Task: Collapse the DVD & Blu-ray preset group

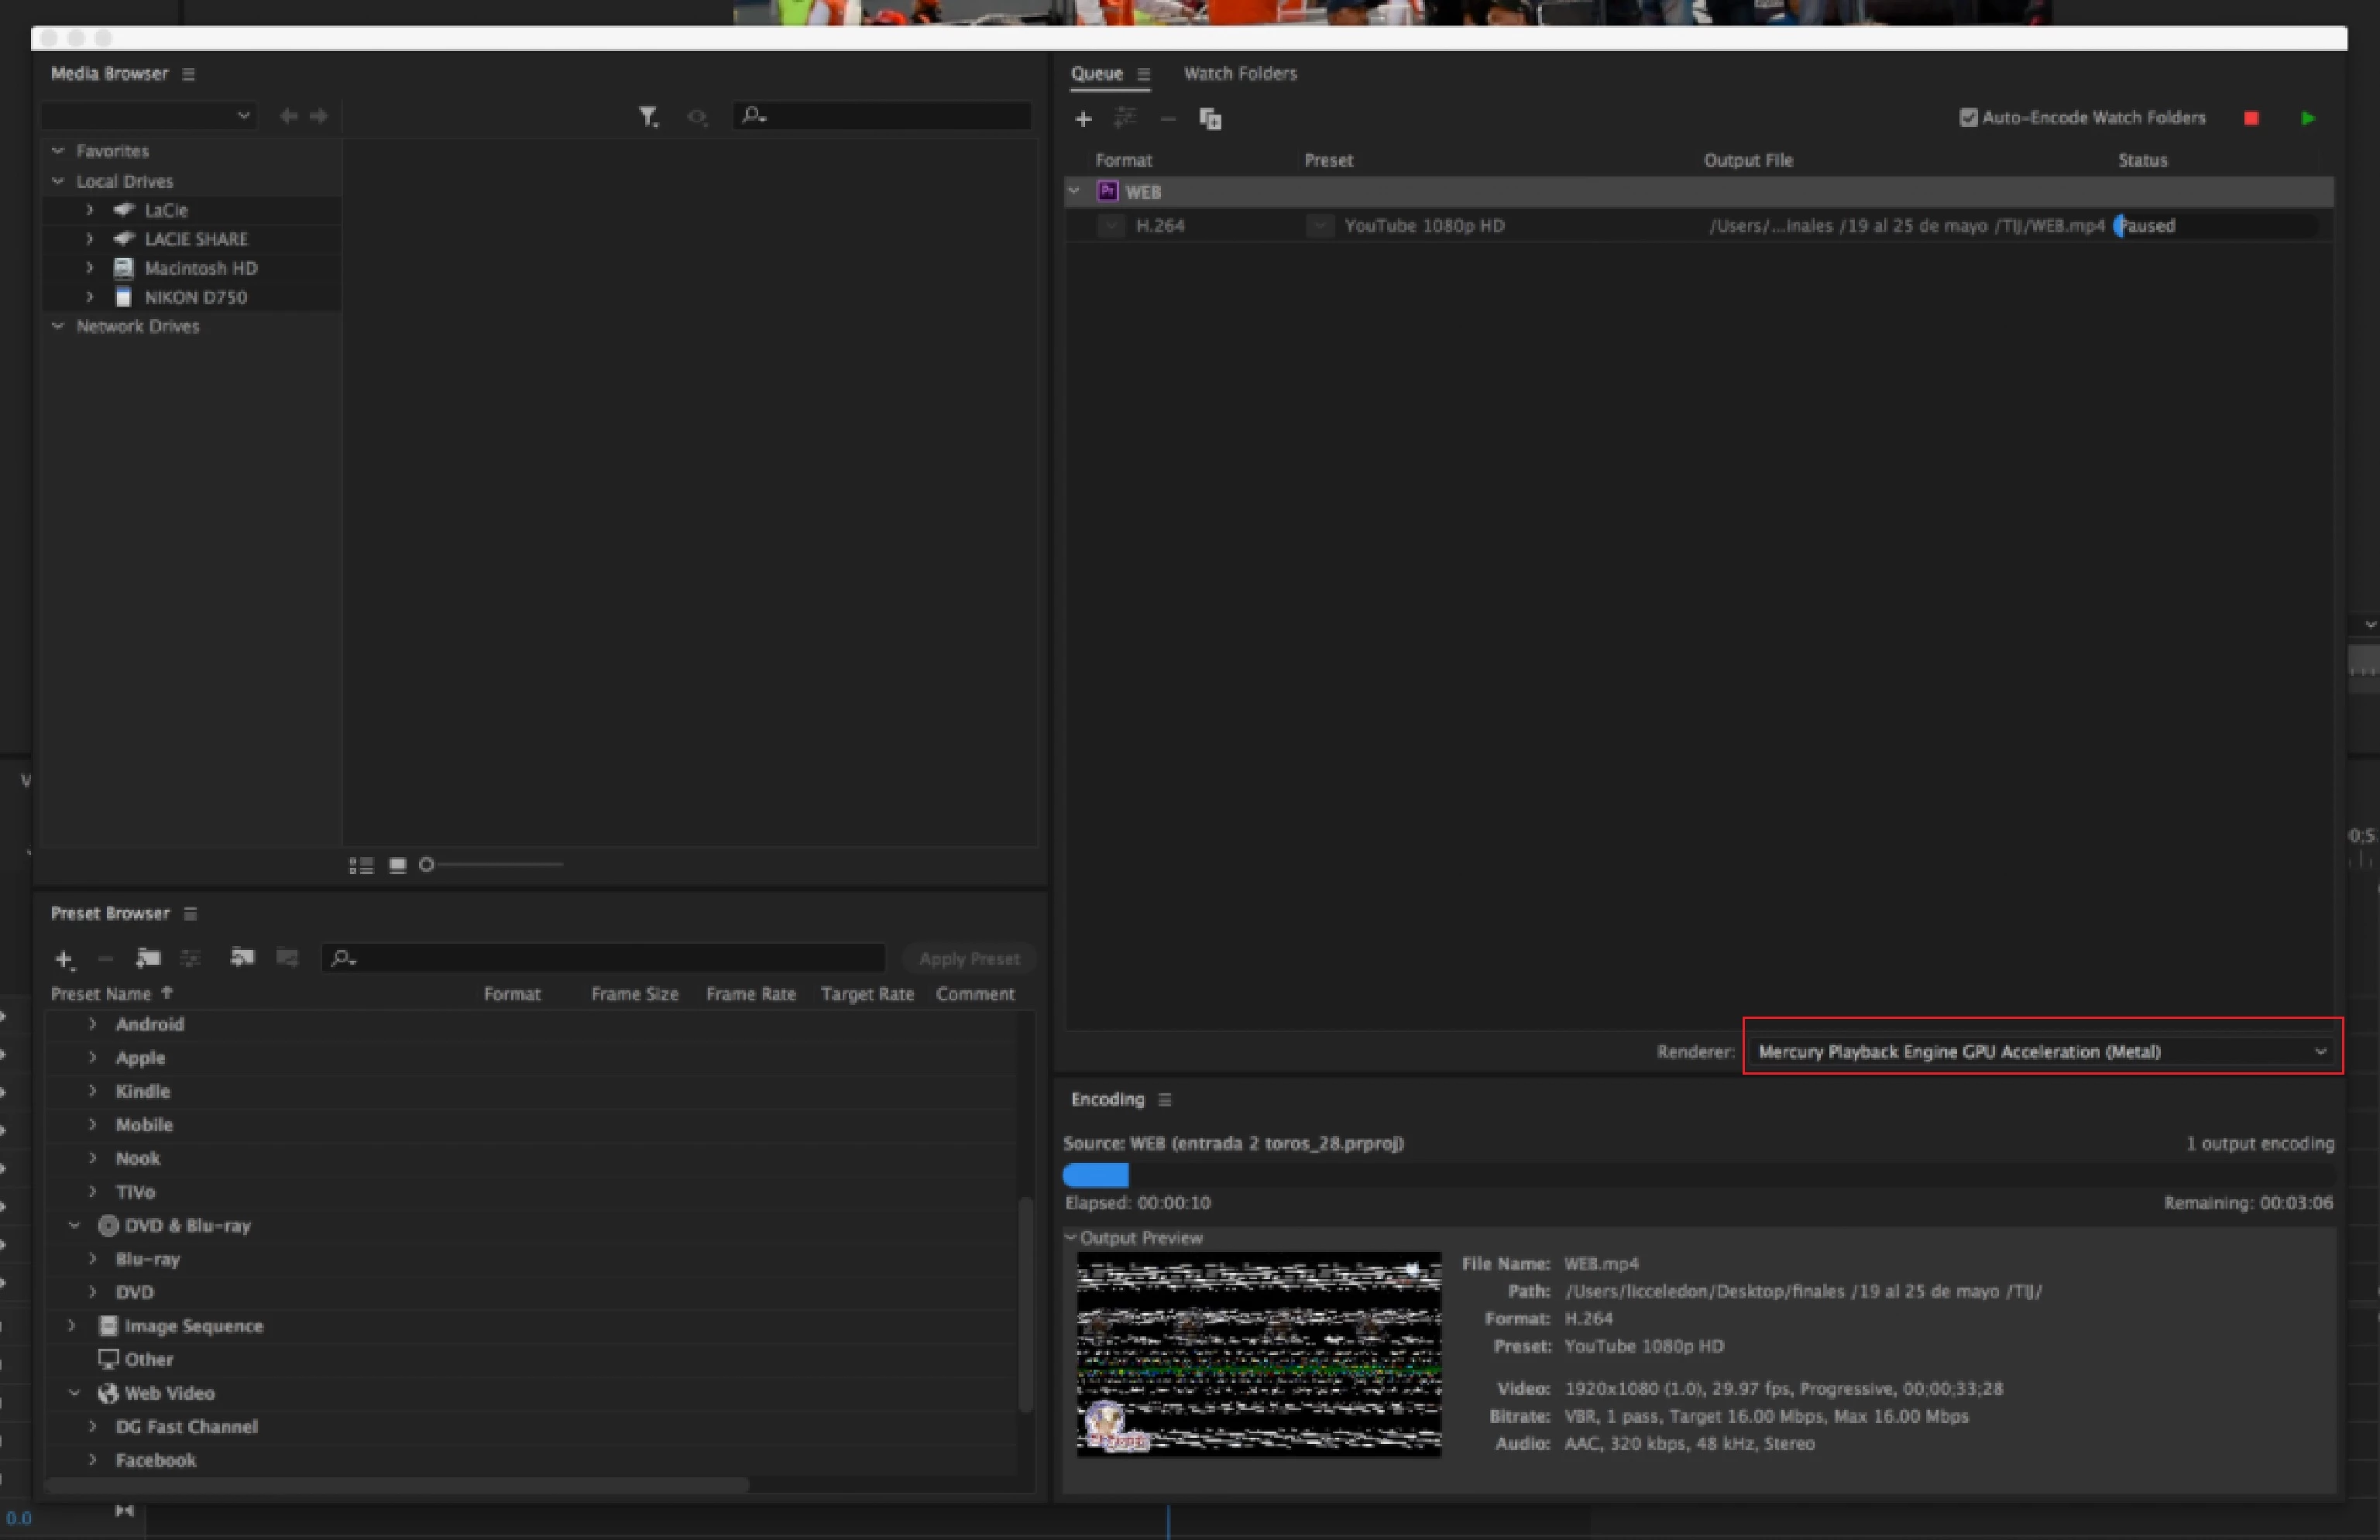Action: (x=74, y=1225)
